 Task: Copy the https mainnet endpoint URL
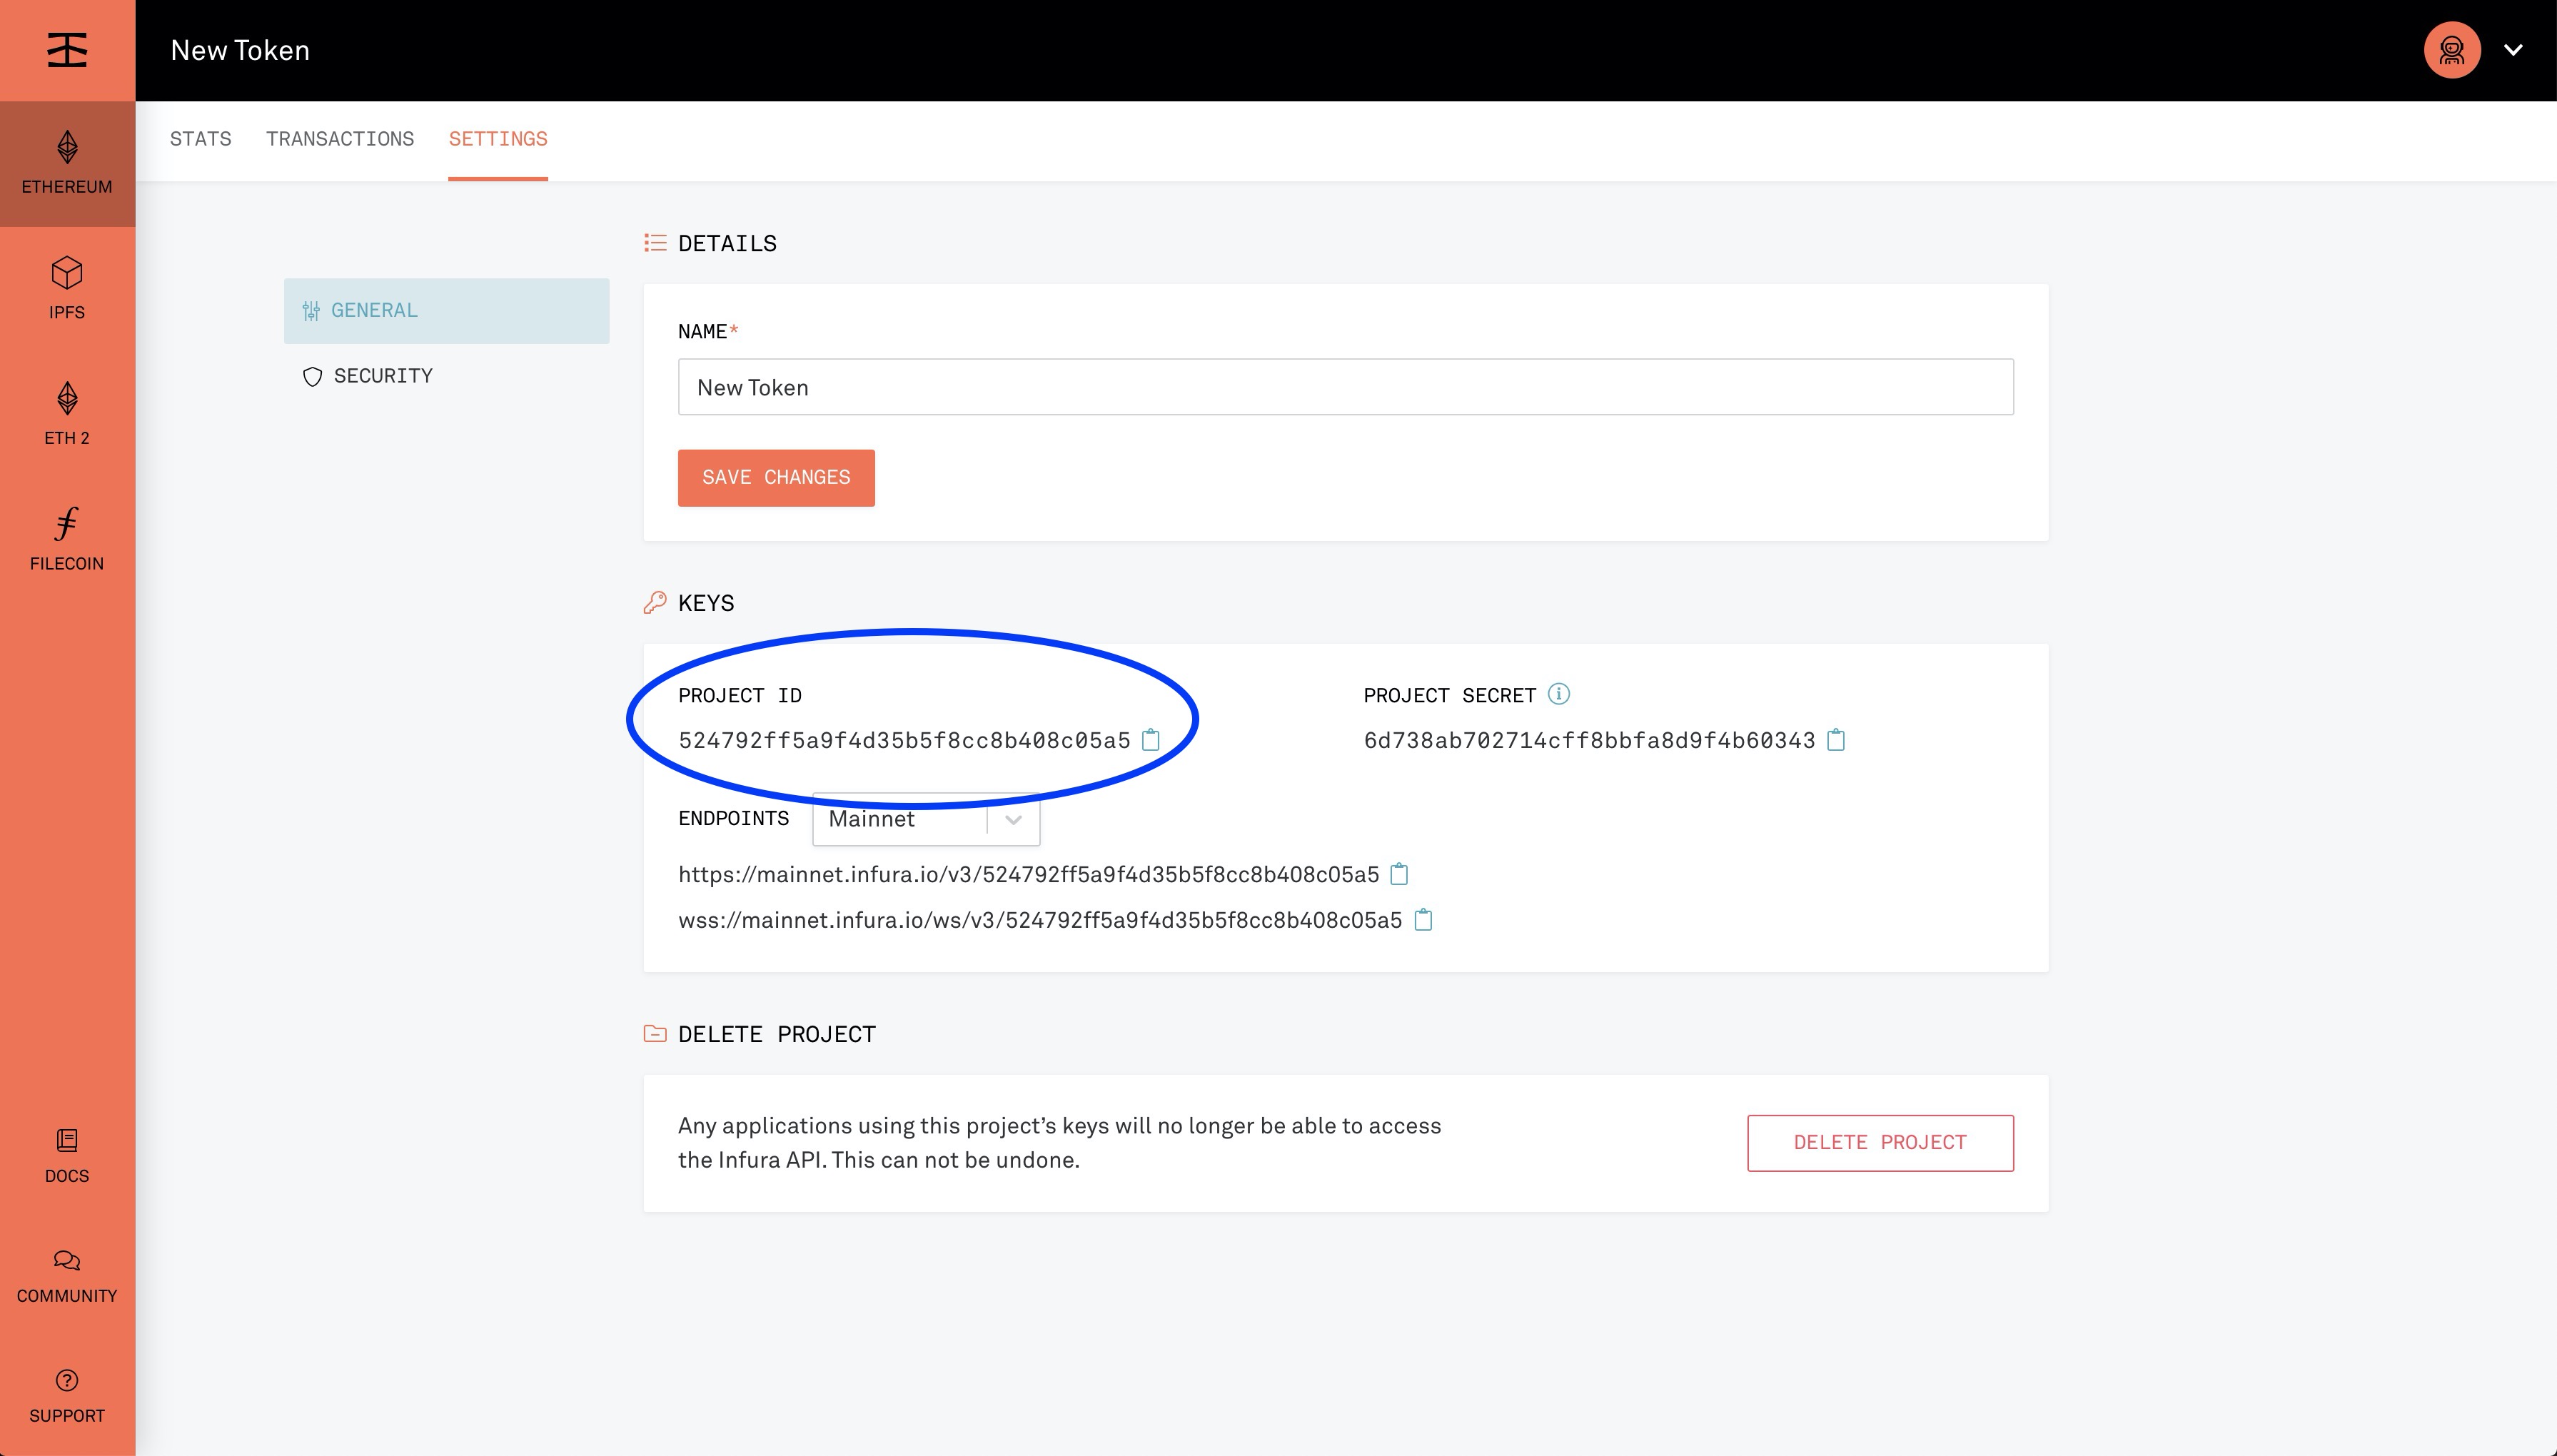click(1400, 874)
